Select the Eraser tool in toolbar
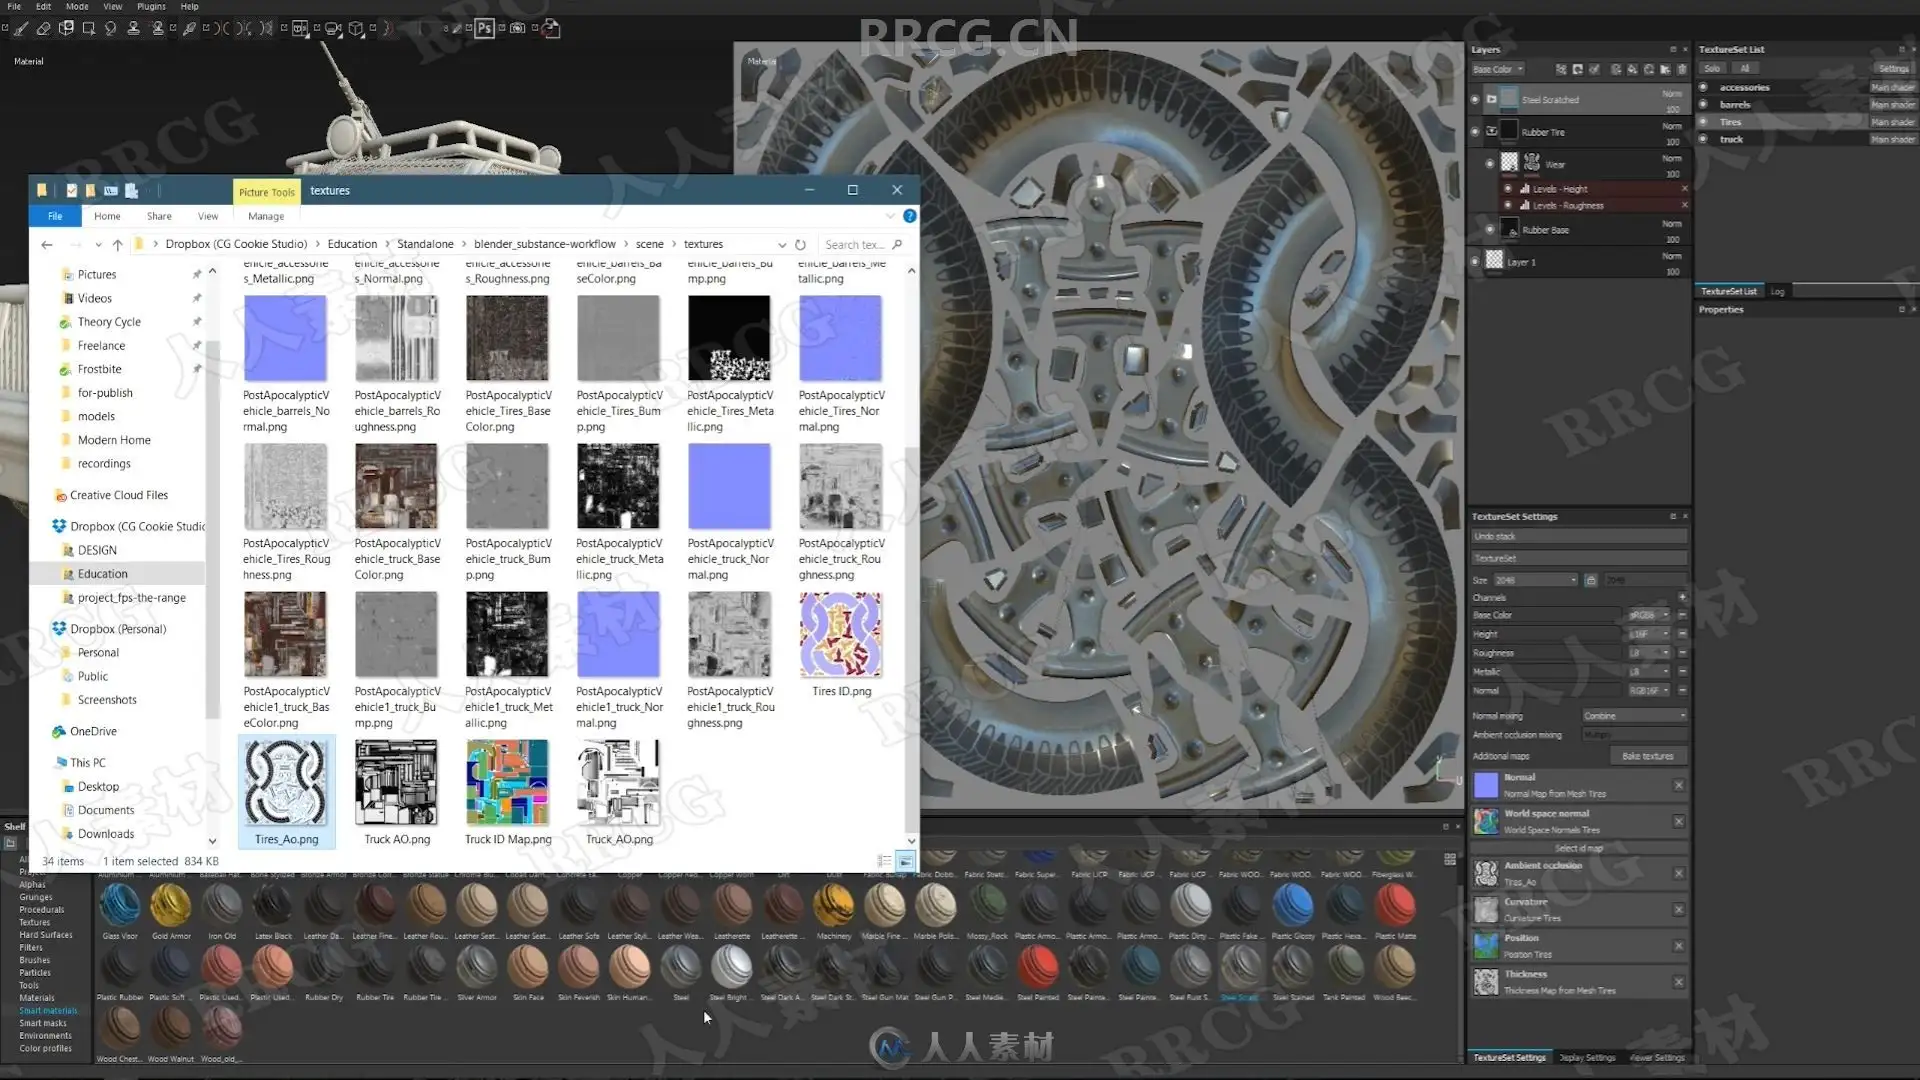This screenshot has width=1920, height=1080. (43, 28)
